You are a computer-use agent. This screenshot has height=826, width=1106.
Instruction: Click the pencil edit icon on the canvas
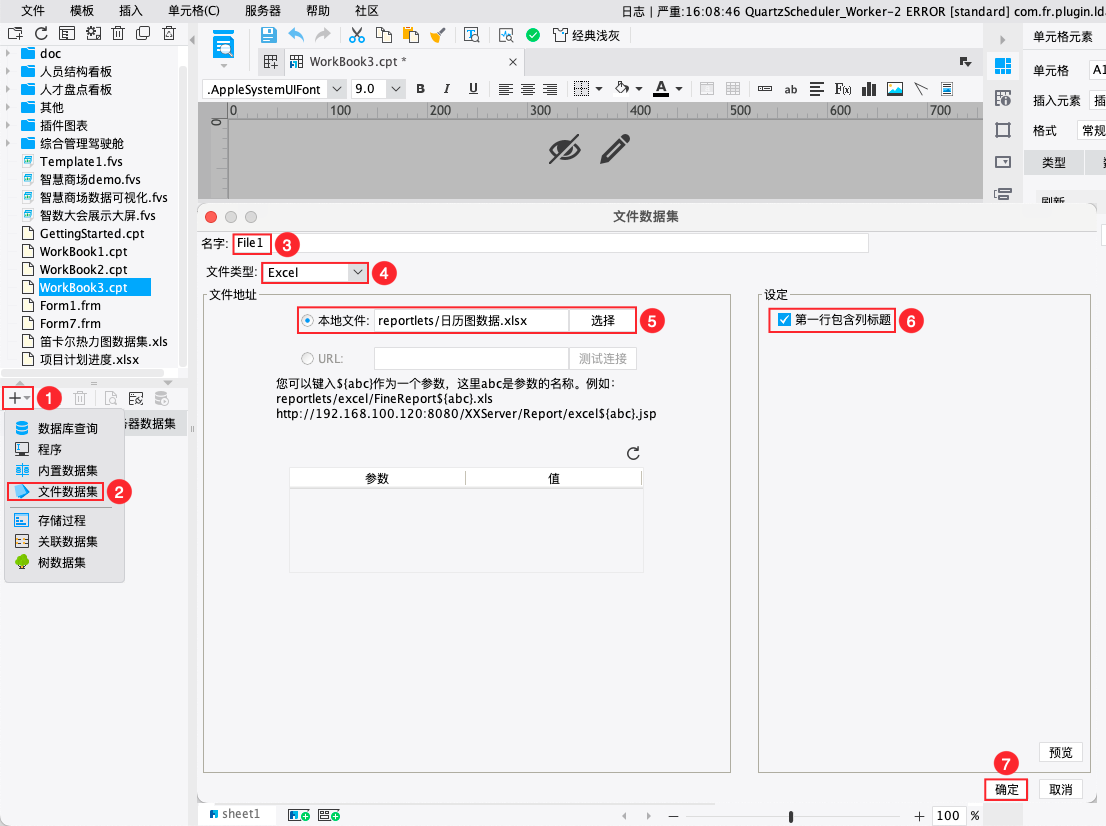click(615, 149)
